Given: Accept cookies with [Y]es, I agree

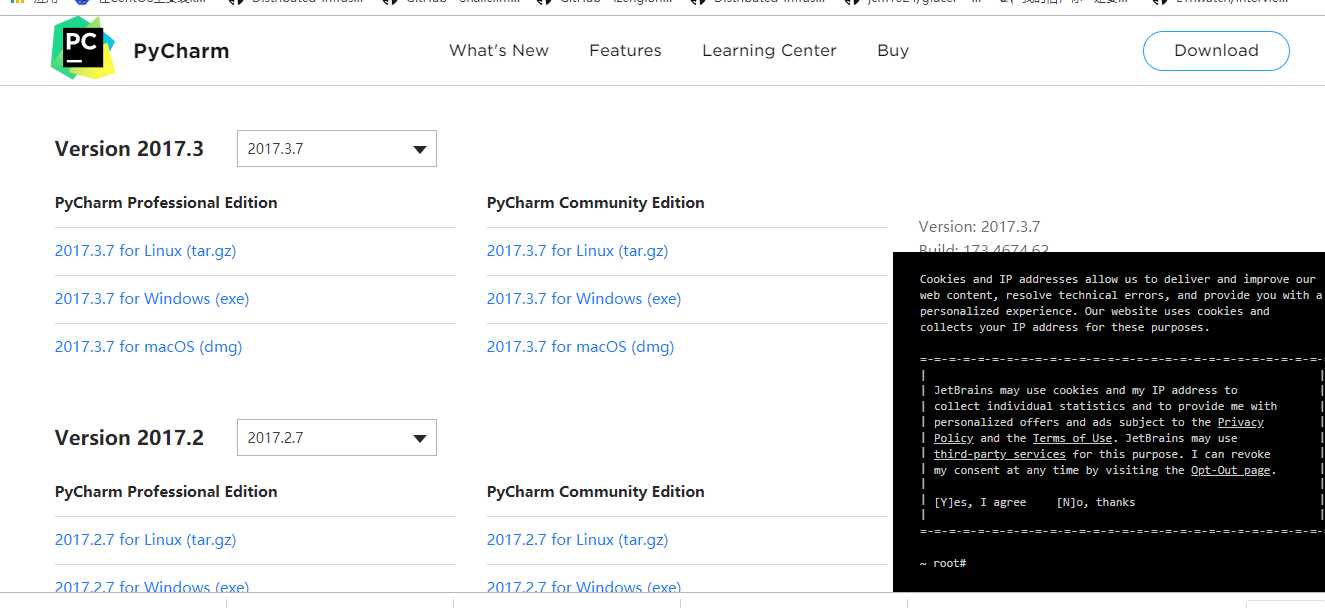Looking at the screenshot, I should tap(980, 502).
